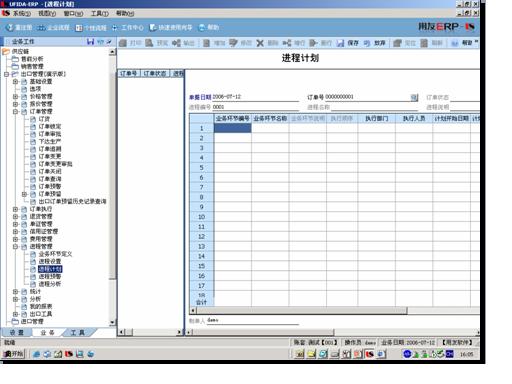
Task: Expand the 统计 tree node
Action: 15,292
